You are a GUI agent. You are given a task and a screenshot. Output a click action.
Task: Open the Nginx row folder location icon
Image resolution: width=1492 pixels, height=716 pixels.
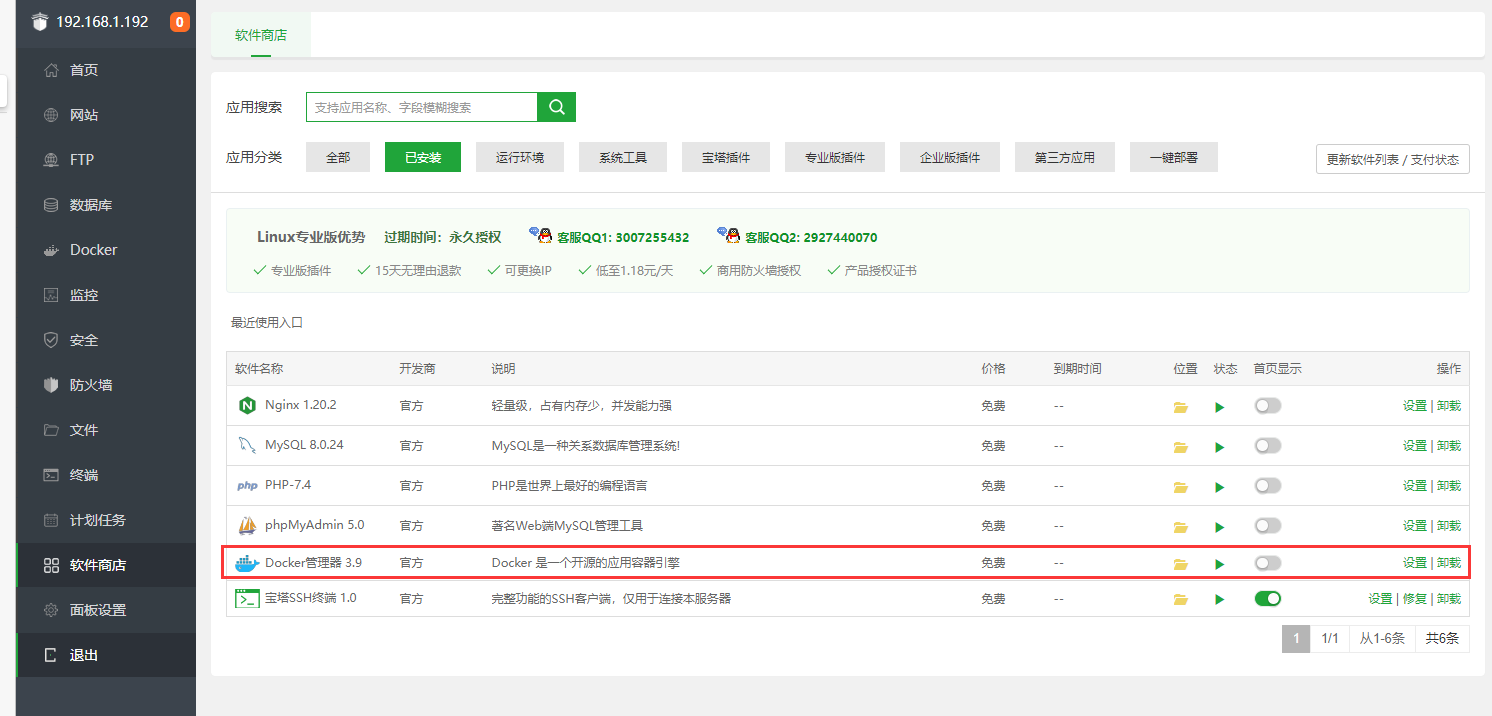tap(1181, 407)
